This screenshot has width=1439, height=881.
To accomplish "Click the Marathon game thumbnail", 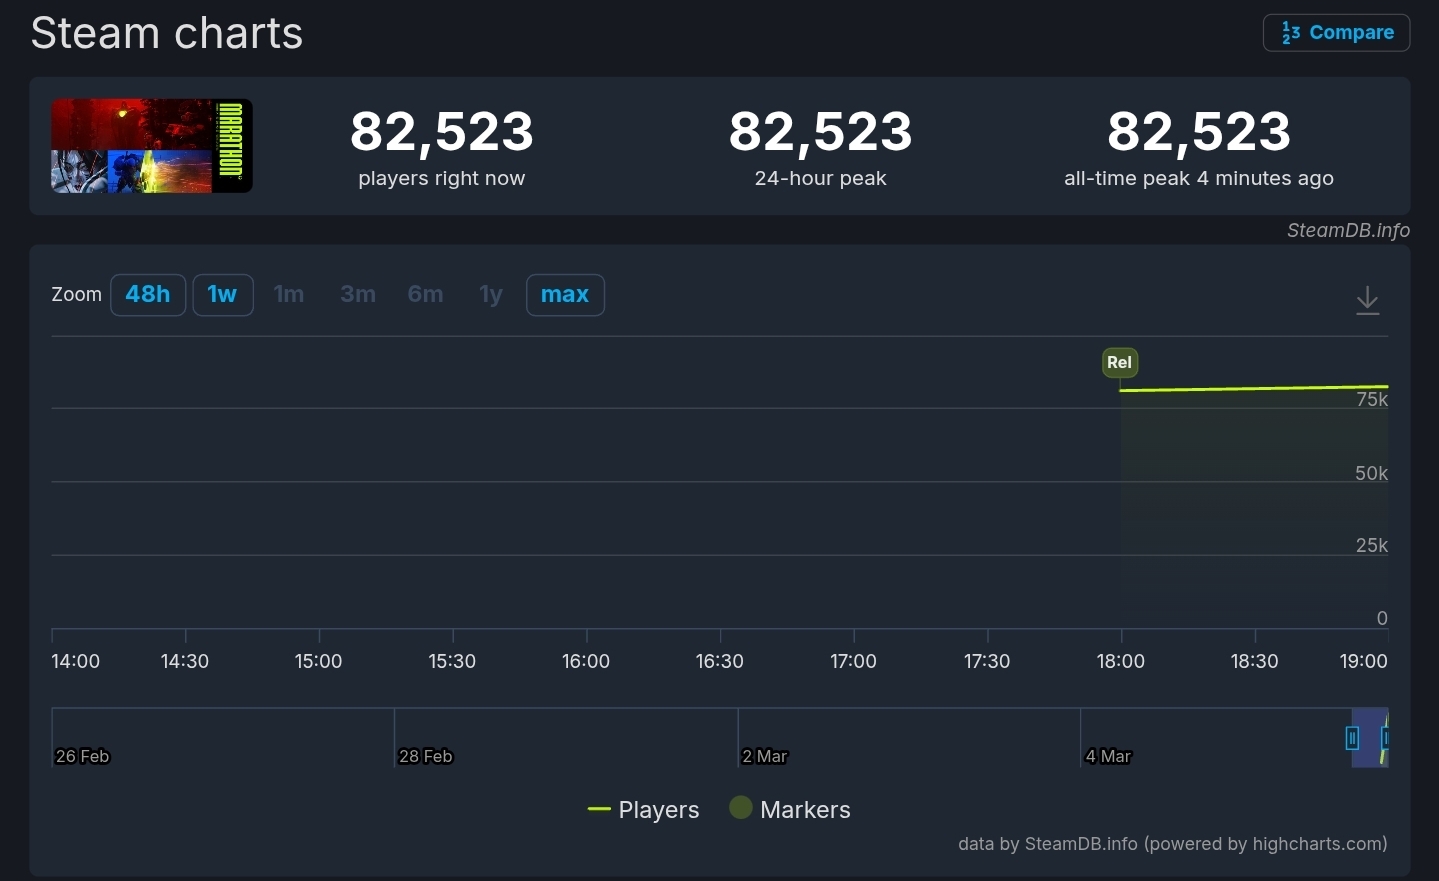I will click(152, 146).
